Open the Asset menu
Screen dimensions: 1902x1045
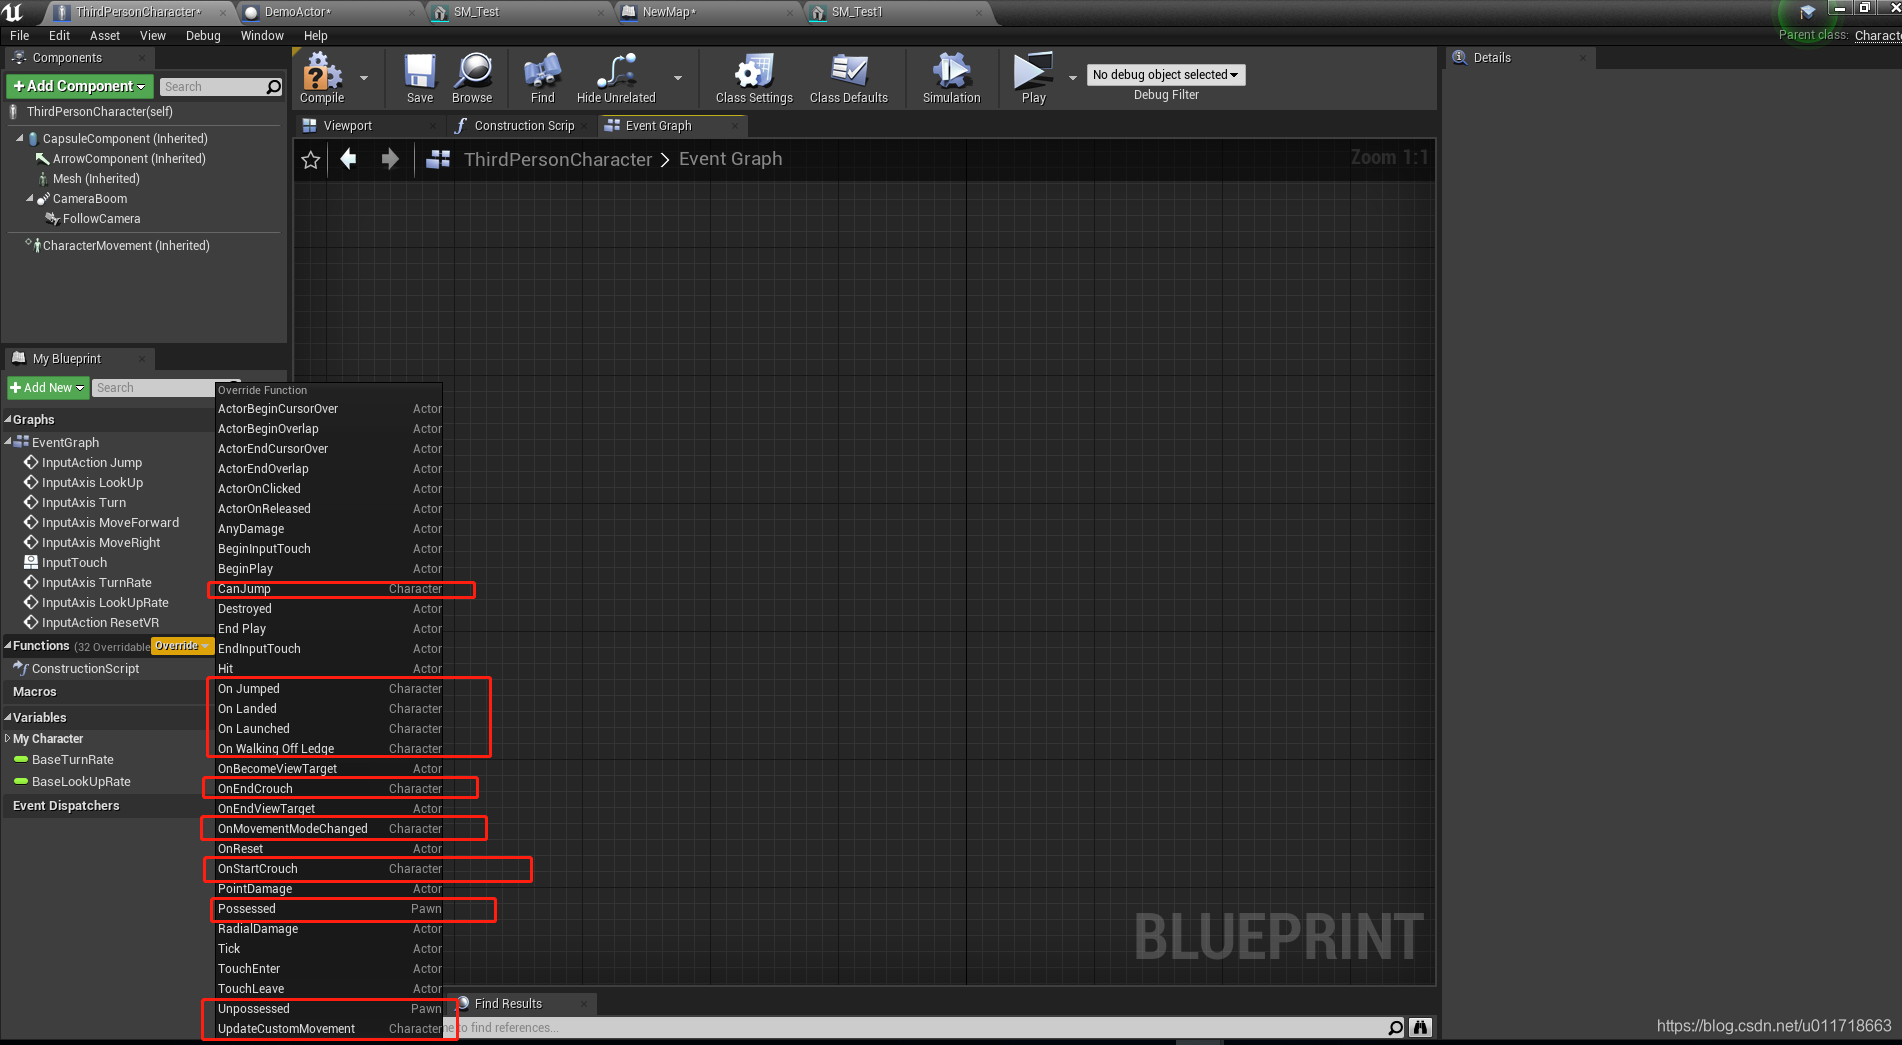coord(105,36)
